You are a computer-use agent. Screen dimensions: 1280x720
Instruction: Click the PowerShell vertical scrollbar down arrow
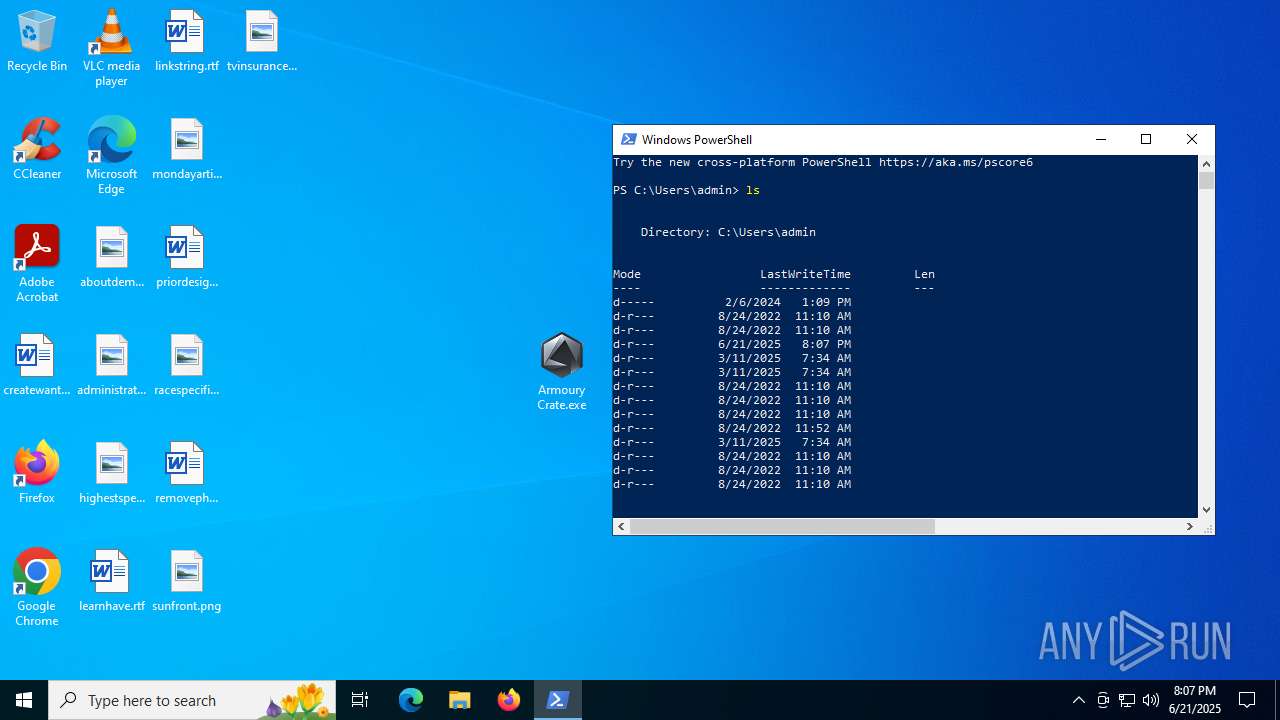coord(1206,510)
